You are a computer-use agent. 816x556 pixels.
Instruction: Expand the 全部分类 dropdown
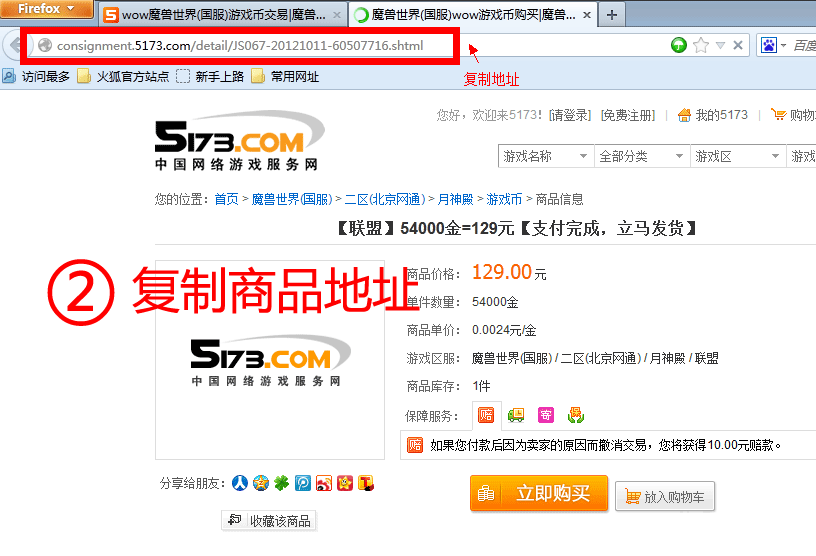pyautogui.click(x=642, y=156)
